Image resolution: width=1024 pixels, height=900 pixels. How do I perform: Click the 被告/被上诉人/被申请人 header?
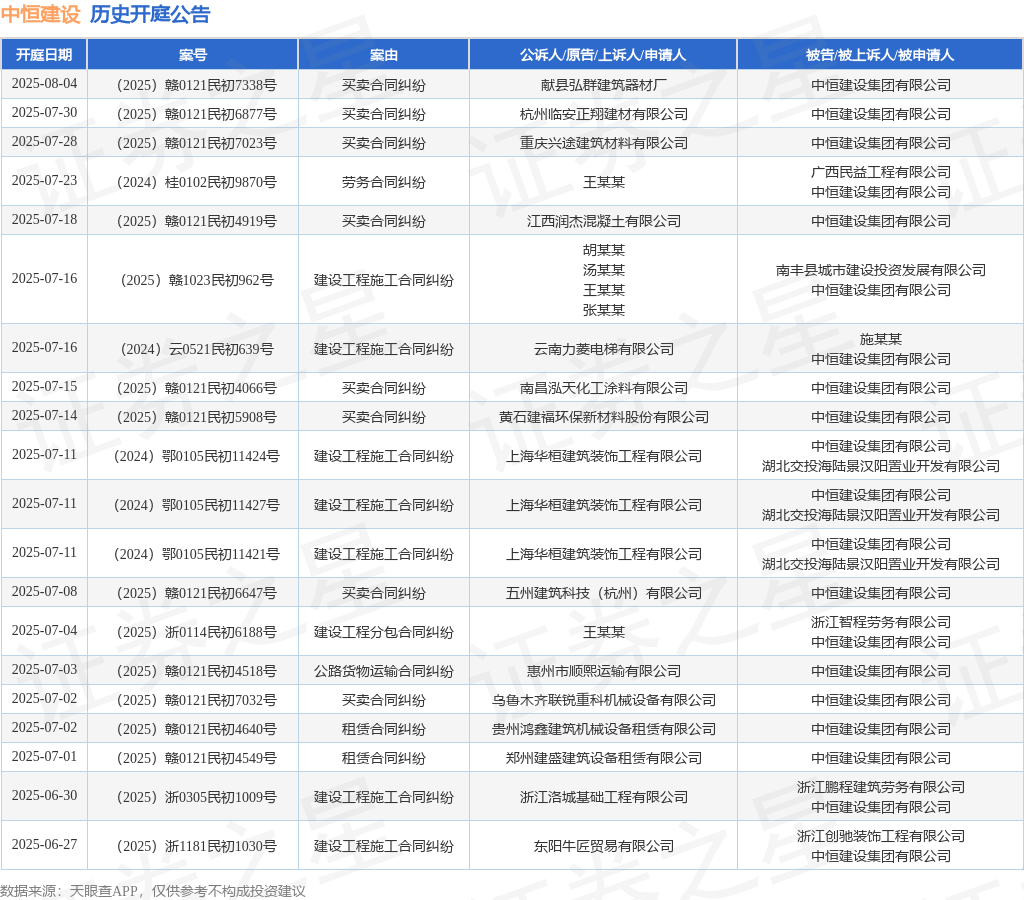(880, 55)
